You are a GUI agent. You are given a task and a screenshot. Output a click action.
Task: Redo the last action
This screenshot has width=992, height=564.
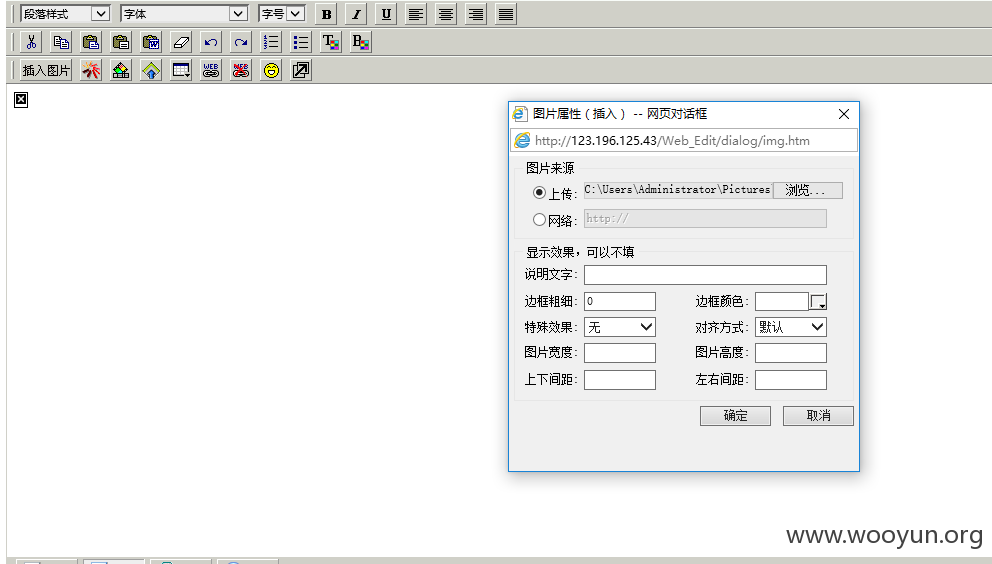point(240,42)
